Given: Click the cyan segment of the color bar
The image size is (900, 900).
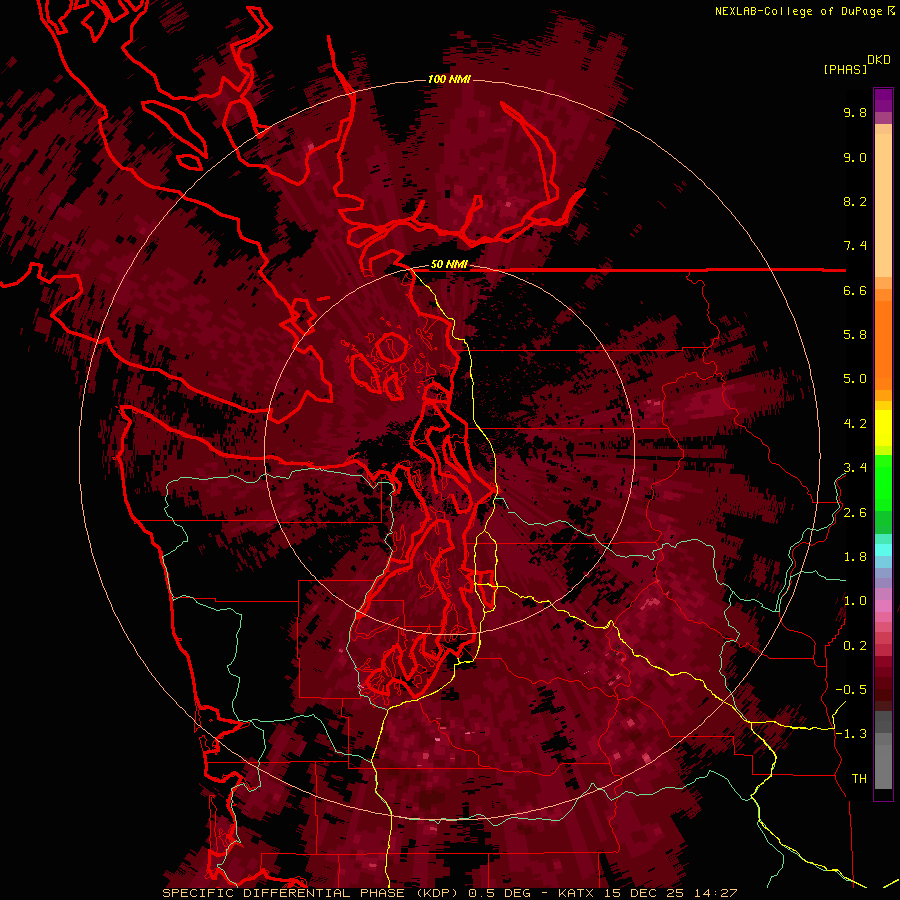Looking at the screenshot, I should [x=883, y=549].
